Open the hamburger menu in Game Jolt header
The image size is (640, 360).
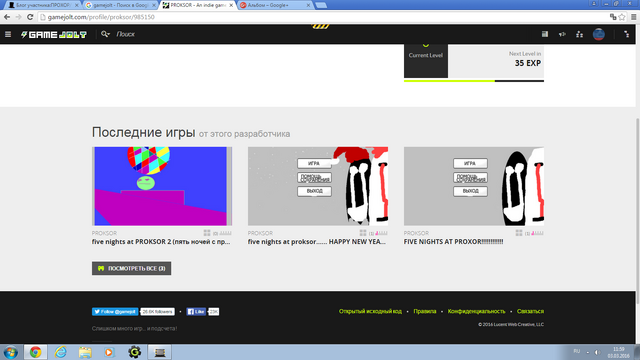(x=8, y=34)
